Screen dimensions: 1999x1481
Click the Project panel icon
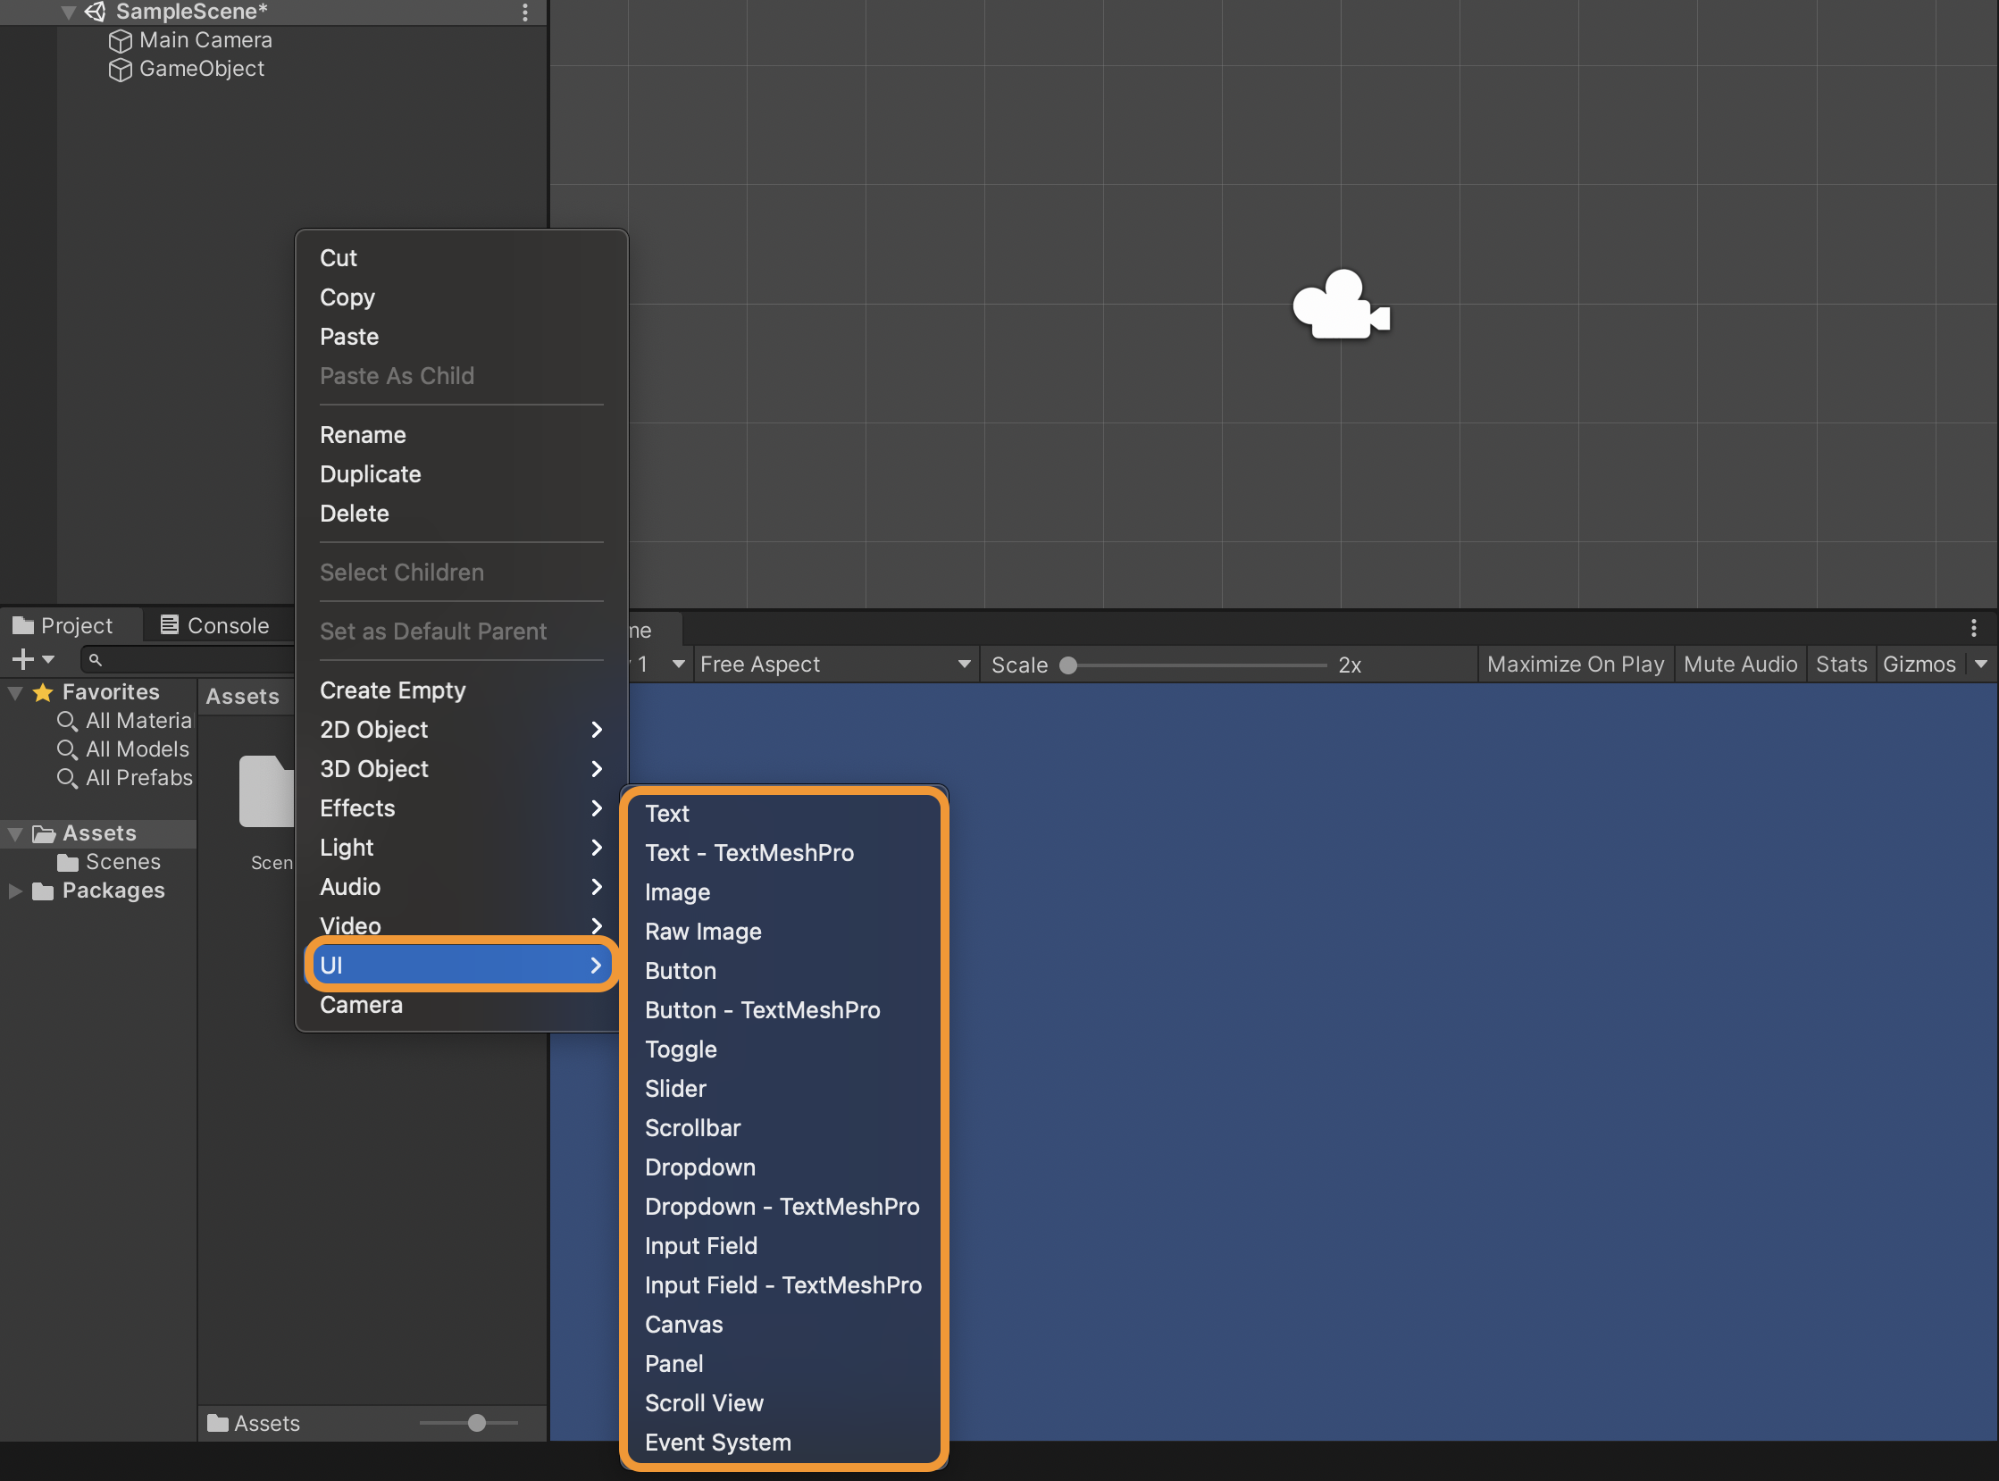tap(28, 624)
